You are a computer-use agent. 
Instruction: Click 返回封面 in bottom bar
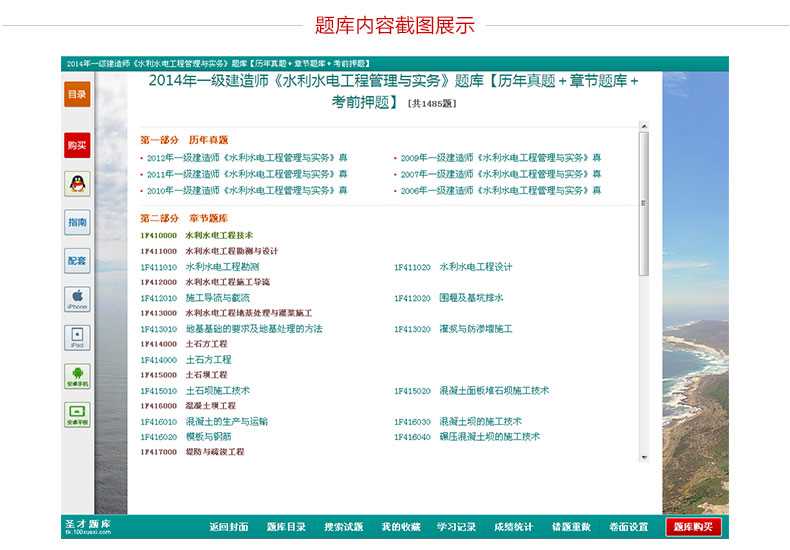228,527
